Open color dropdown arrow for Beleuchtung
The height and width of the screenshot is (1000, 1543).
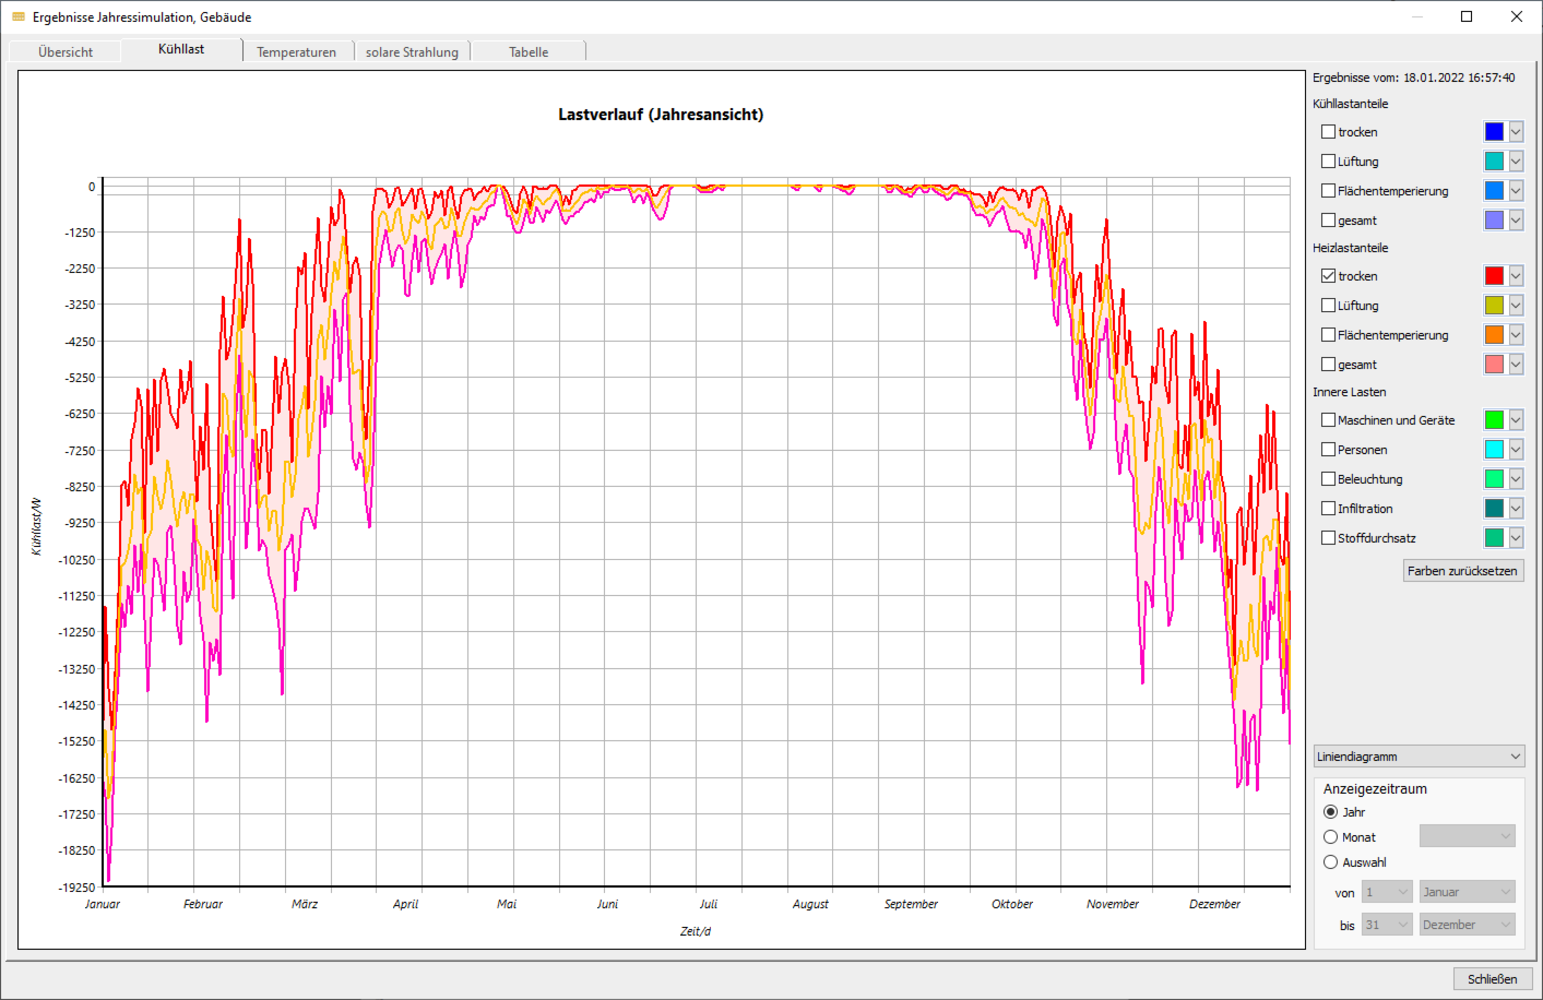tap(1516, 479)
